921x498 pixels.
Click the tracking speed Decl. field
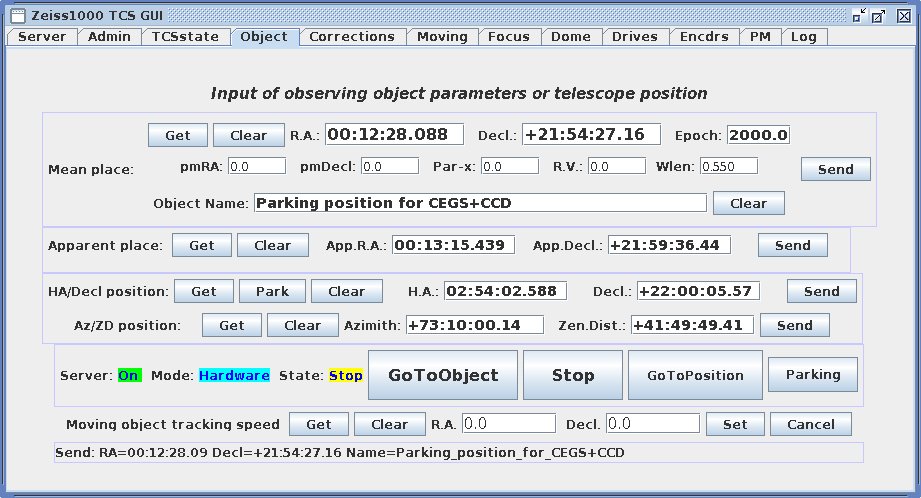point(653,423)
